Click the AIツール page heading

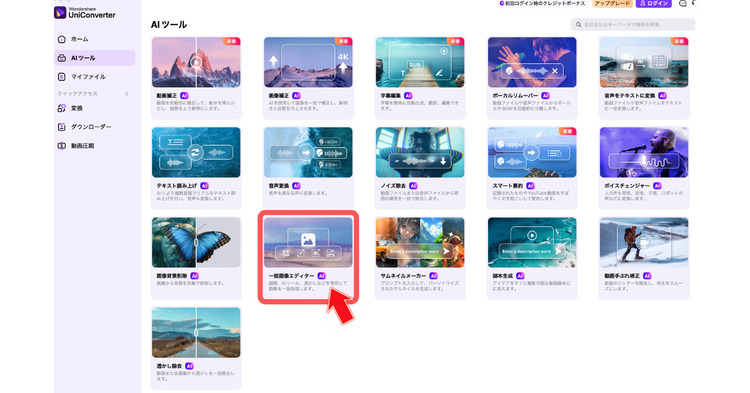click(x=169, y=24)
